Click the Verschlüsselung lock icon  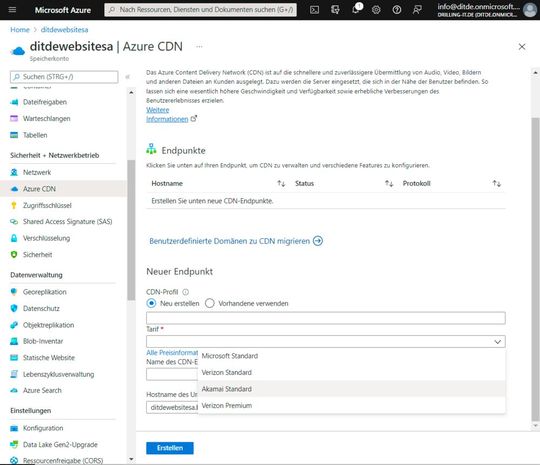point(14,238)
